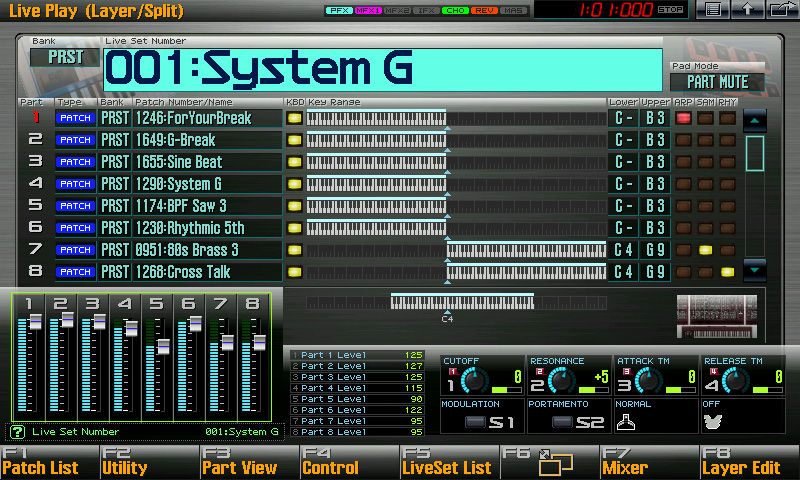Click the up arrow icon in top bar
Screen dimensions: 800x480
[x=747, y=9]
